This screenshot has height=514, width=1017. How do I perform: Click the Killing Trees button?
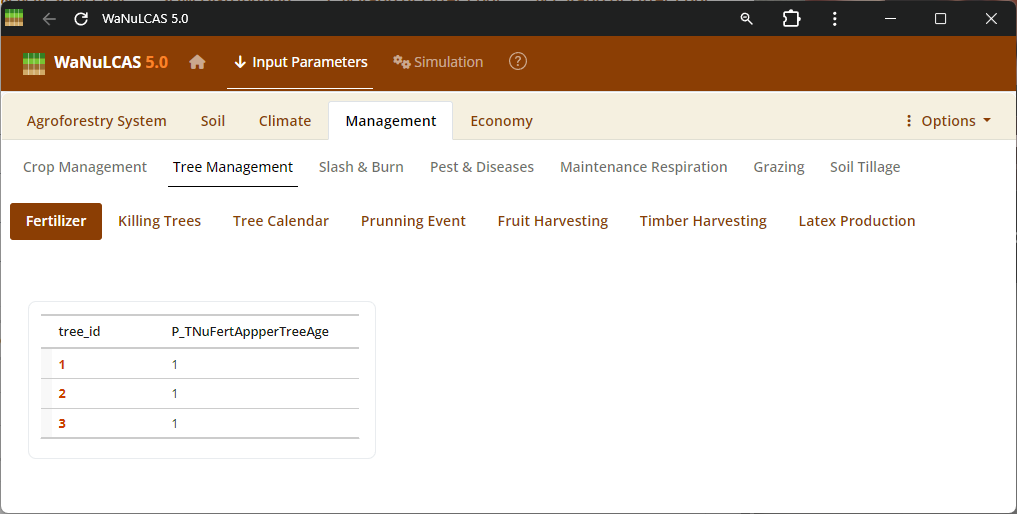159,221
